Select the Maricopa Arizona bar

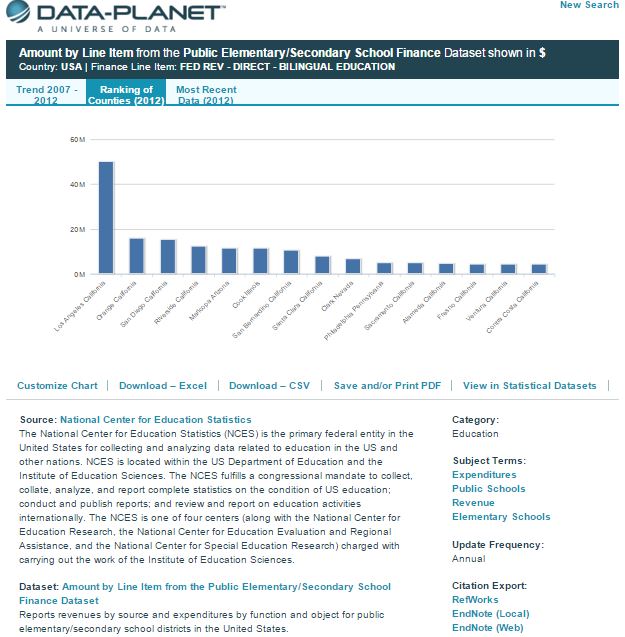coord(229,261)
